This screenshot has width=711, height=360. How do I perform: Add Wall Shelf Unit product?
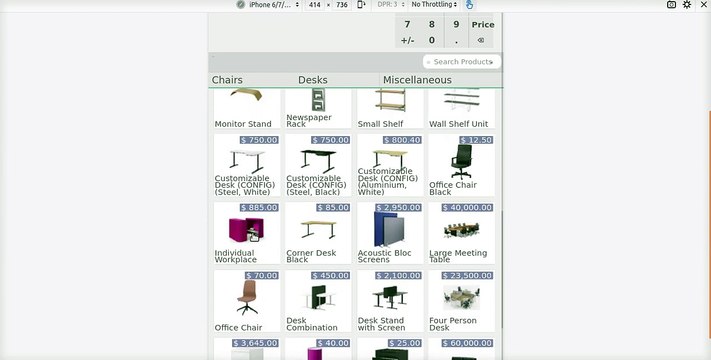point(462,108)
